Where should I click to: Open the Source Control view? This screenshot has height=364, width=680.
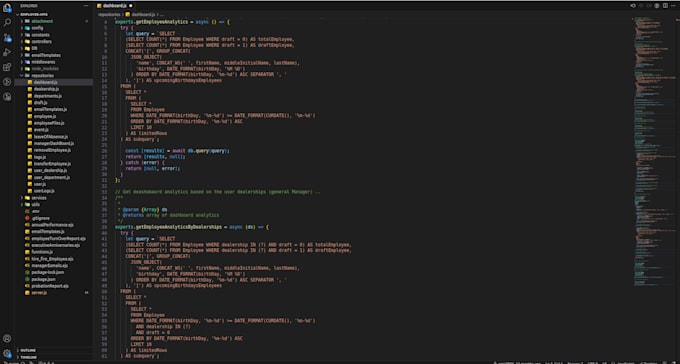coord(7,38)
